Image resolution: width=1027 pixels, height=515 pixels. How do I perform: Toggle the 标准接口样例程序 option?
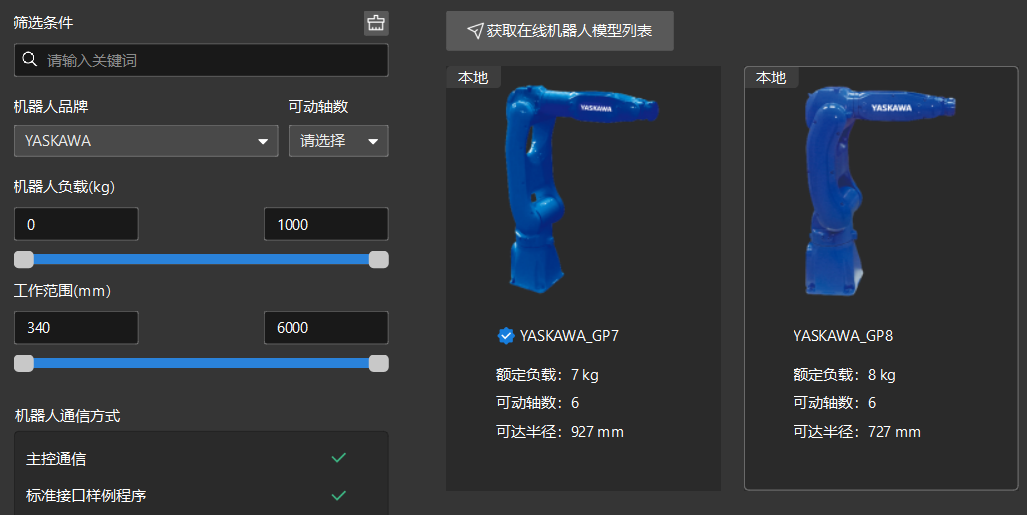pyautogui.click(x=201, y=495)
